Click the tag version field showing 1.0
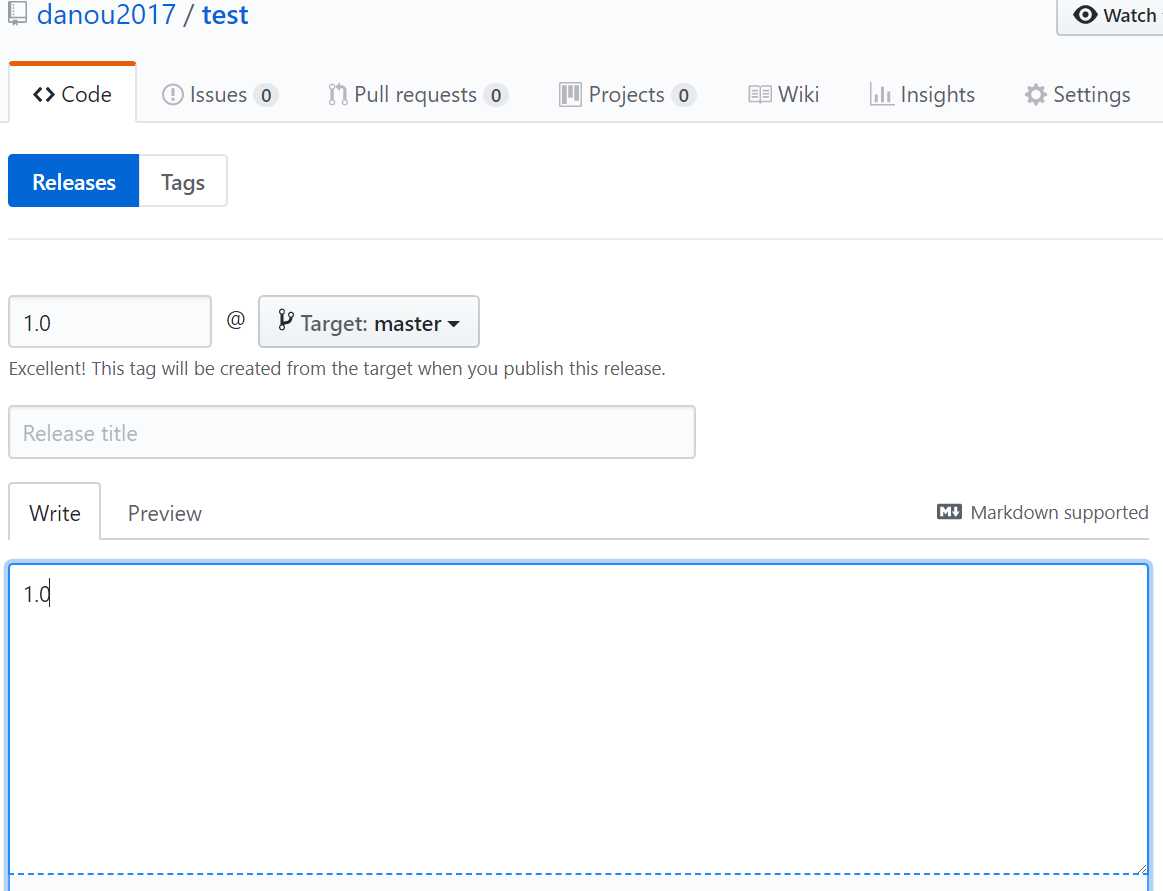 tap(110, 321)
